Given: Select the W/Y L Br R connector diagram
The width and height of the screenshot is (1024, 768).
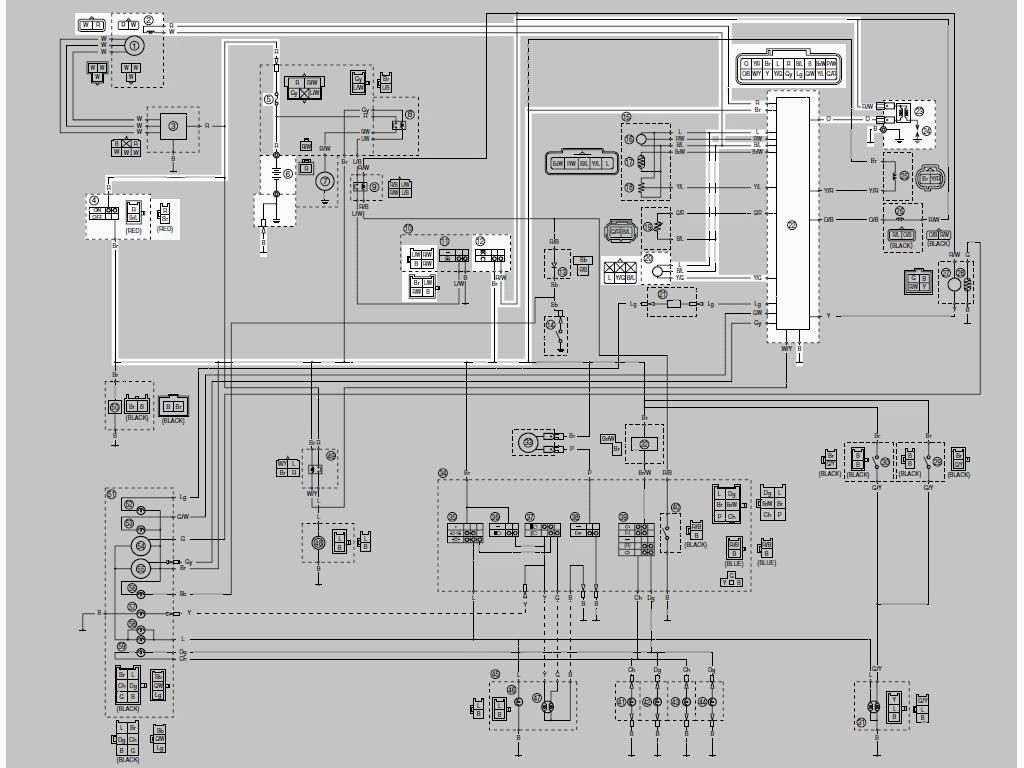Looking at the screenshot, I should pos(288,468).
